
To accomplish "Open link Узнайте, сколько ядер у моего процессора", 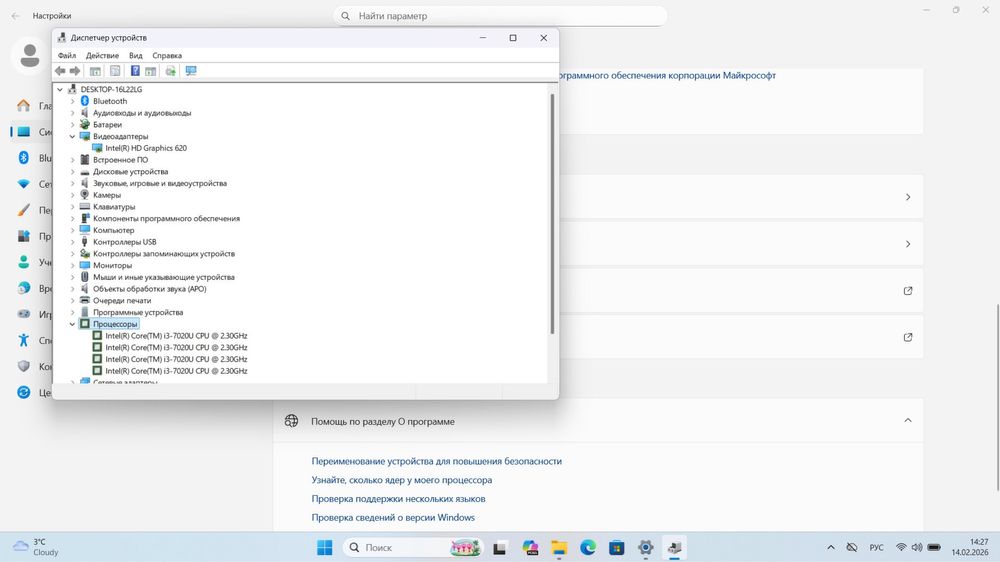I will (x=402, y=480).
